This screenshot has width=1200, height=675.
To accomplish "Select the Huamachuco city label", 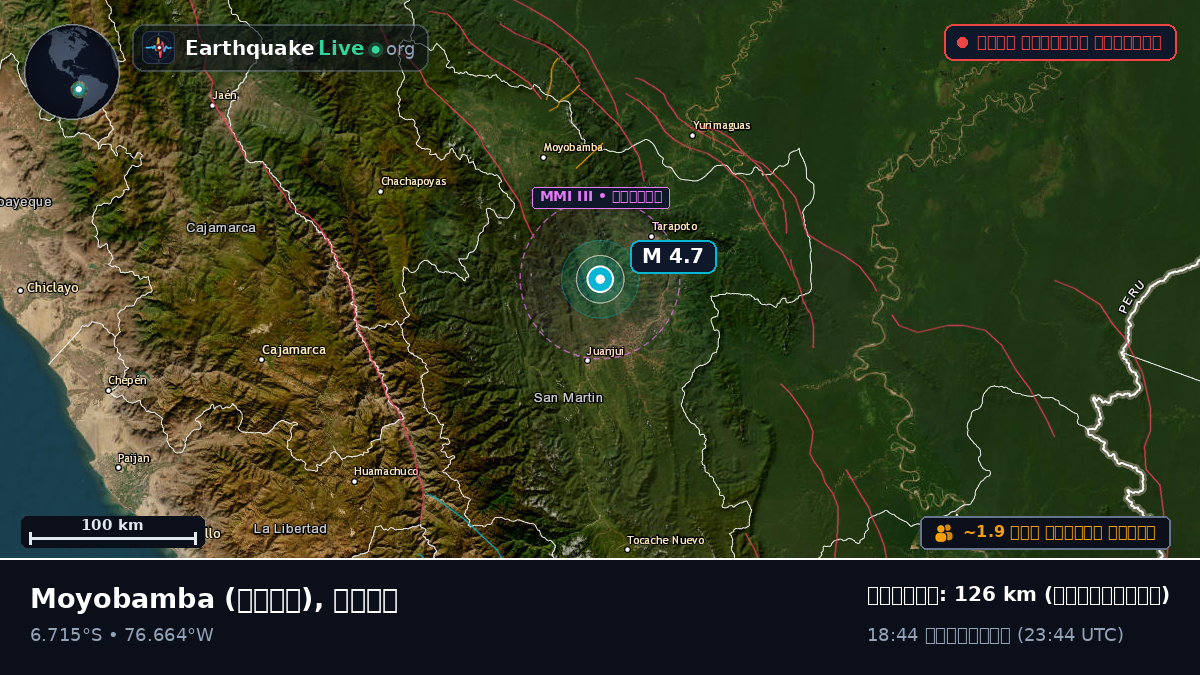I will click(385, 472).
